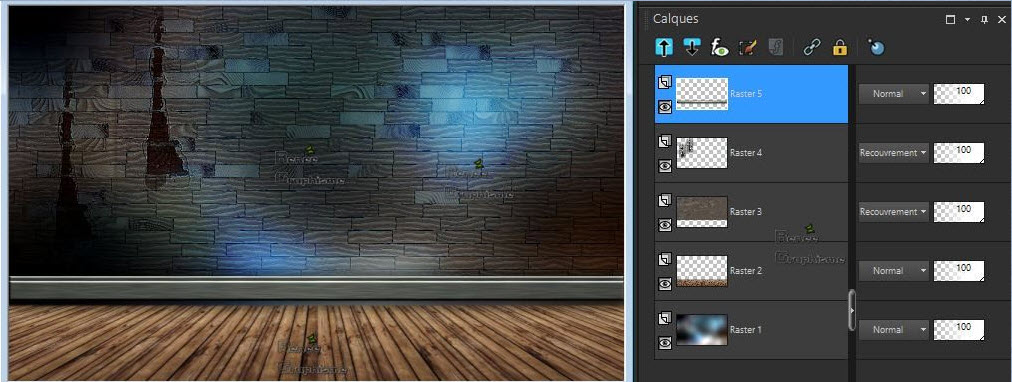Click the Raster 4 layer thumbnail
This screenshot has width=1012, height=382.
point(702,153)
